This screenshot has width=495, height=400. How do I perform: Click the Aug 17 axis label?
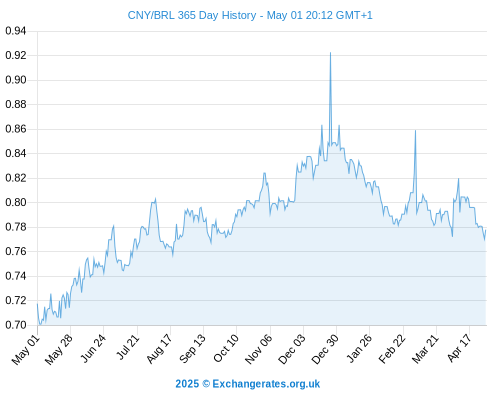point(159,348)
